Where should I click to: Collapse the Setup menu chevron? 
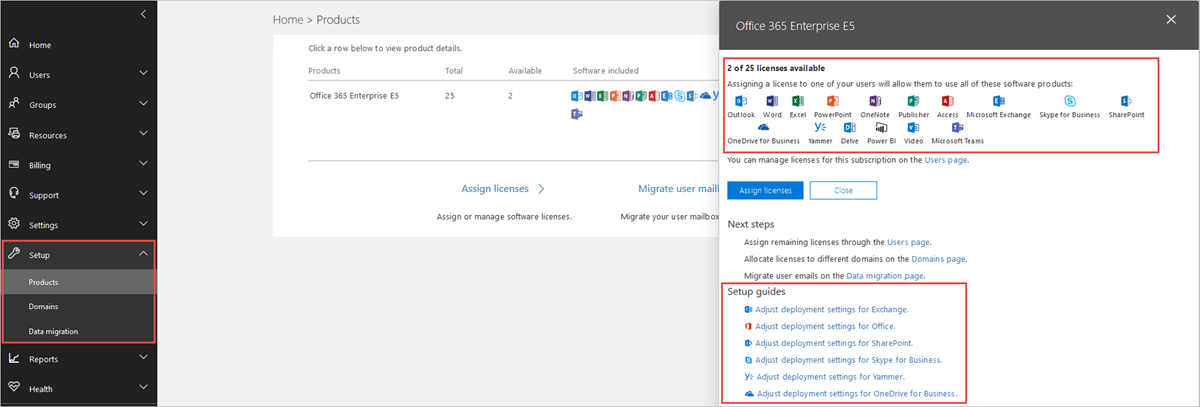point(143,254)
